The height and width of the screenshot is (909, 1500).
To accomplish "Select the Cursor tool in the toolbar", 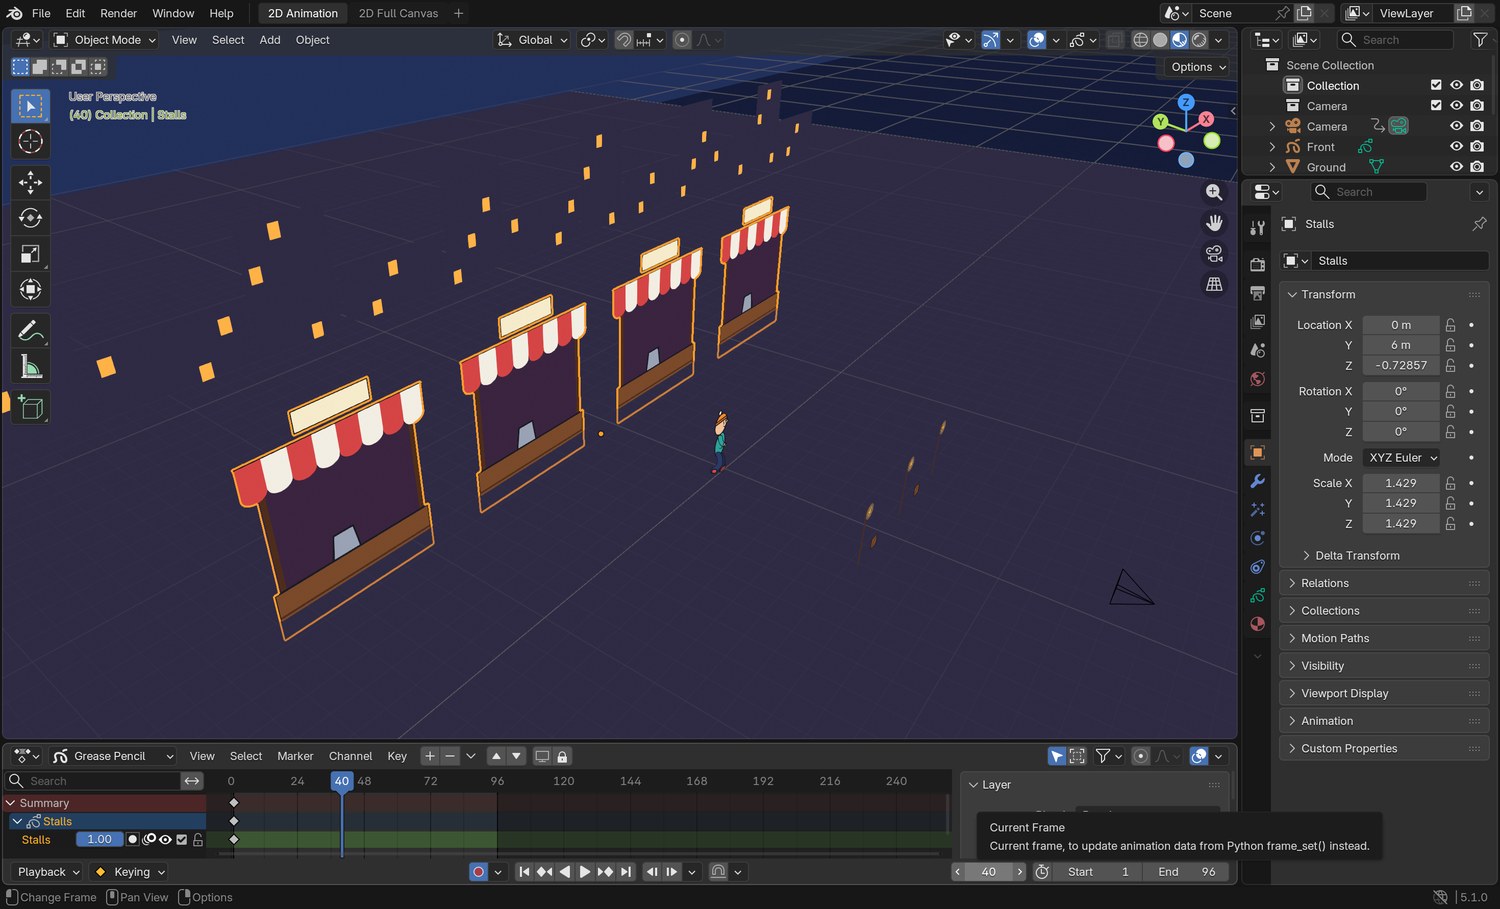I will [x=30, y=141].
